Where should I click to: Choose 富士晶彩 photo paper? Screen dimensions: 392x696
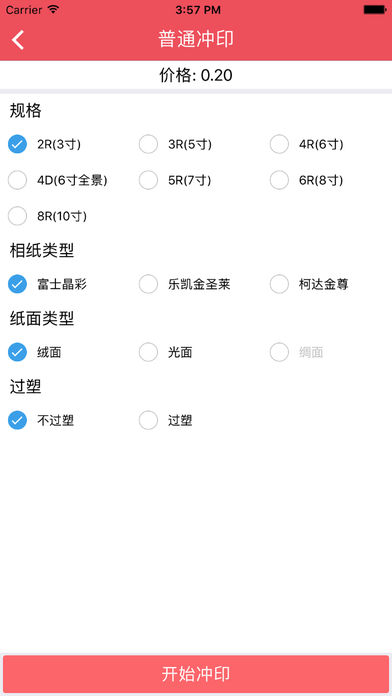(x=48, y=284)
